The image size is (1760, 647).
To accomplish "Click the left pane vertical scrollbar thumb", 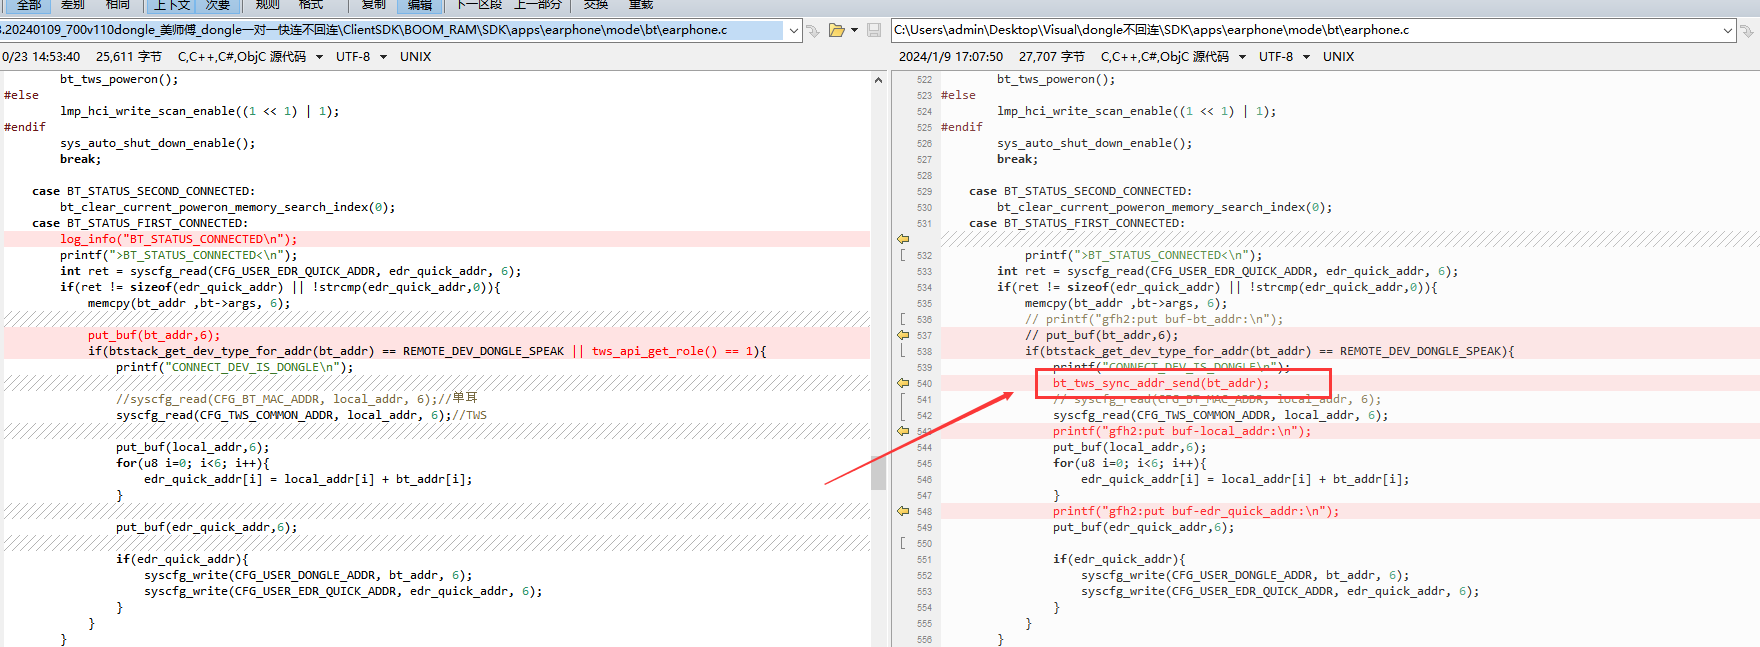I will [x=878, y=472].
